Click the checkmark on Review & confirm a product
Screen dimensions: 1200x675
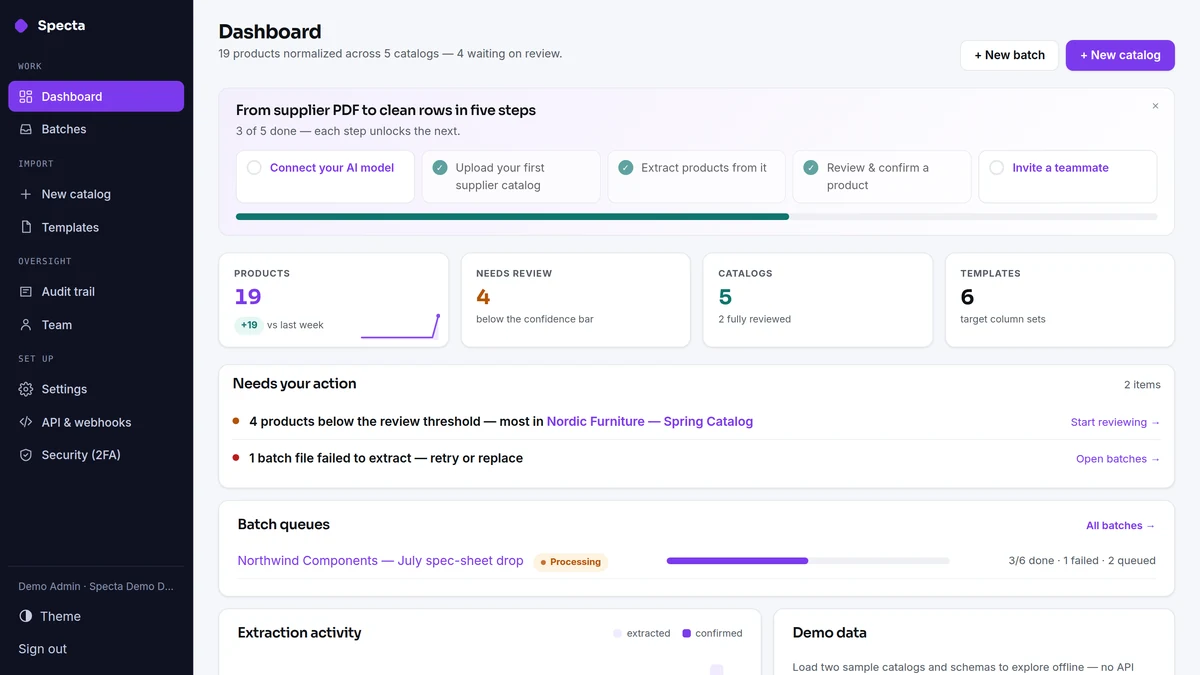click(811, 168)
